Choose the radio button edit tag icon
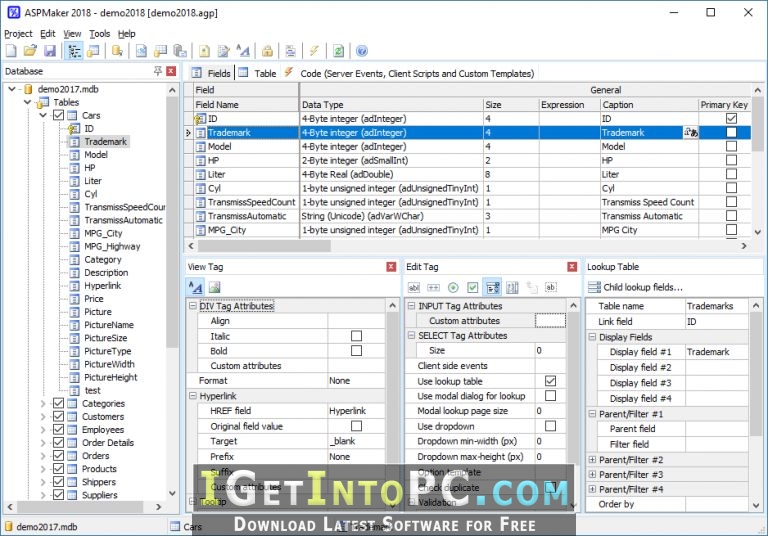Screen dimensions: 768x536 click(x=453, y=287)
